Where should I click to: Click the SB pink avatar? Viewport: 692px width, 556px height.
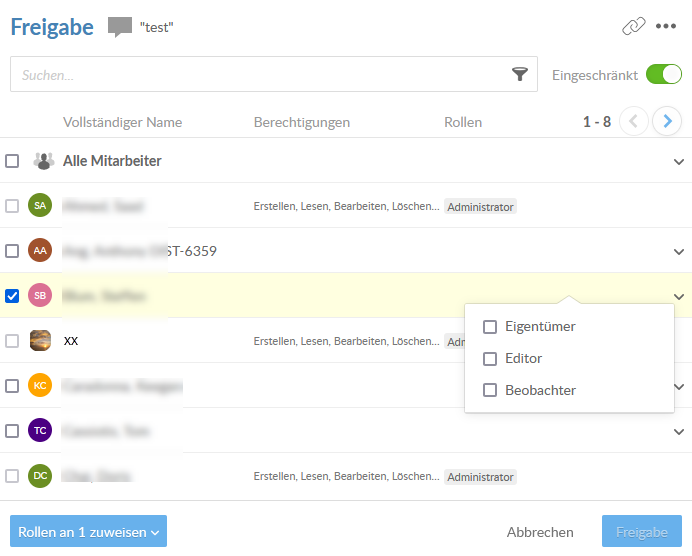[x=40, y=296]
